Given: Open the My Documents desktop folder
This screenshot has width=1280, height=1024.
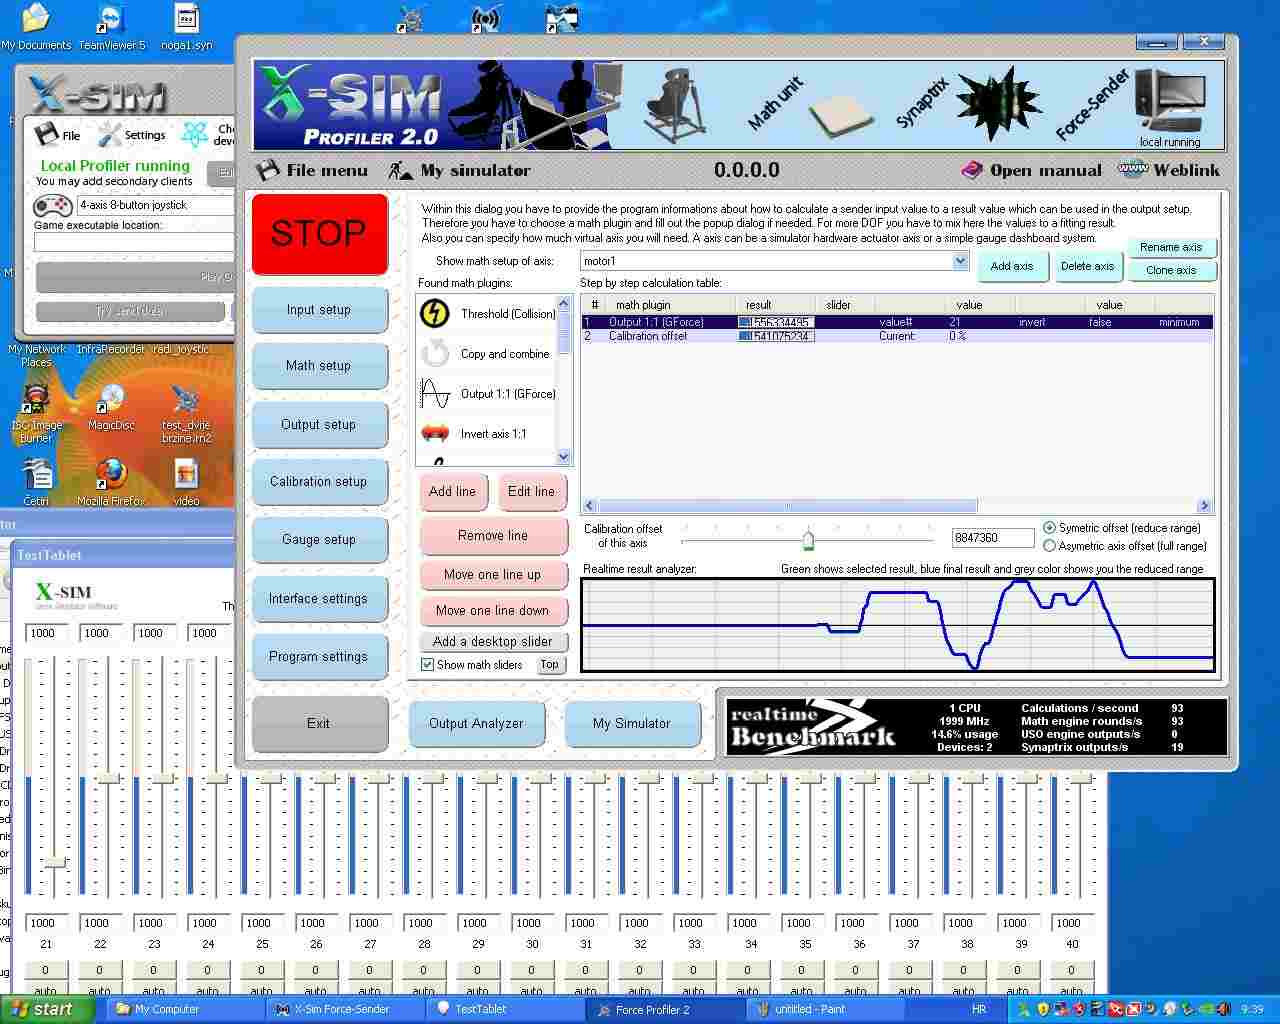Looking at the screenshot, I should coord(35,27).
